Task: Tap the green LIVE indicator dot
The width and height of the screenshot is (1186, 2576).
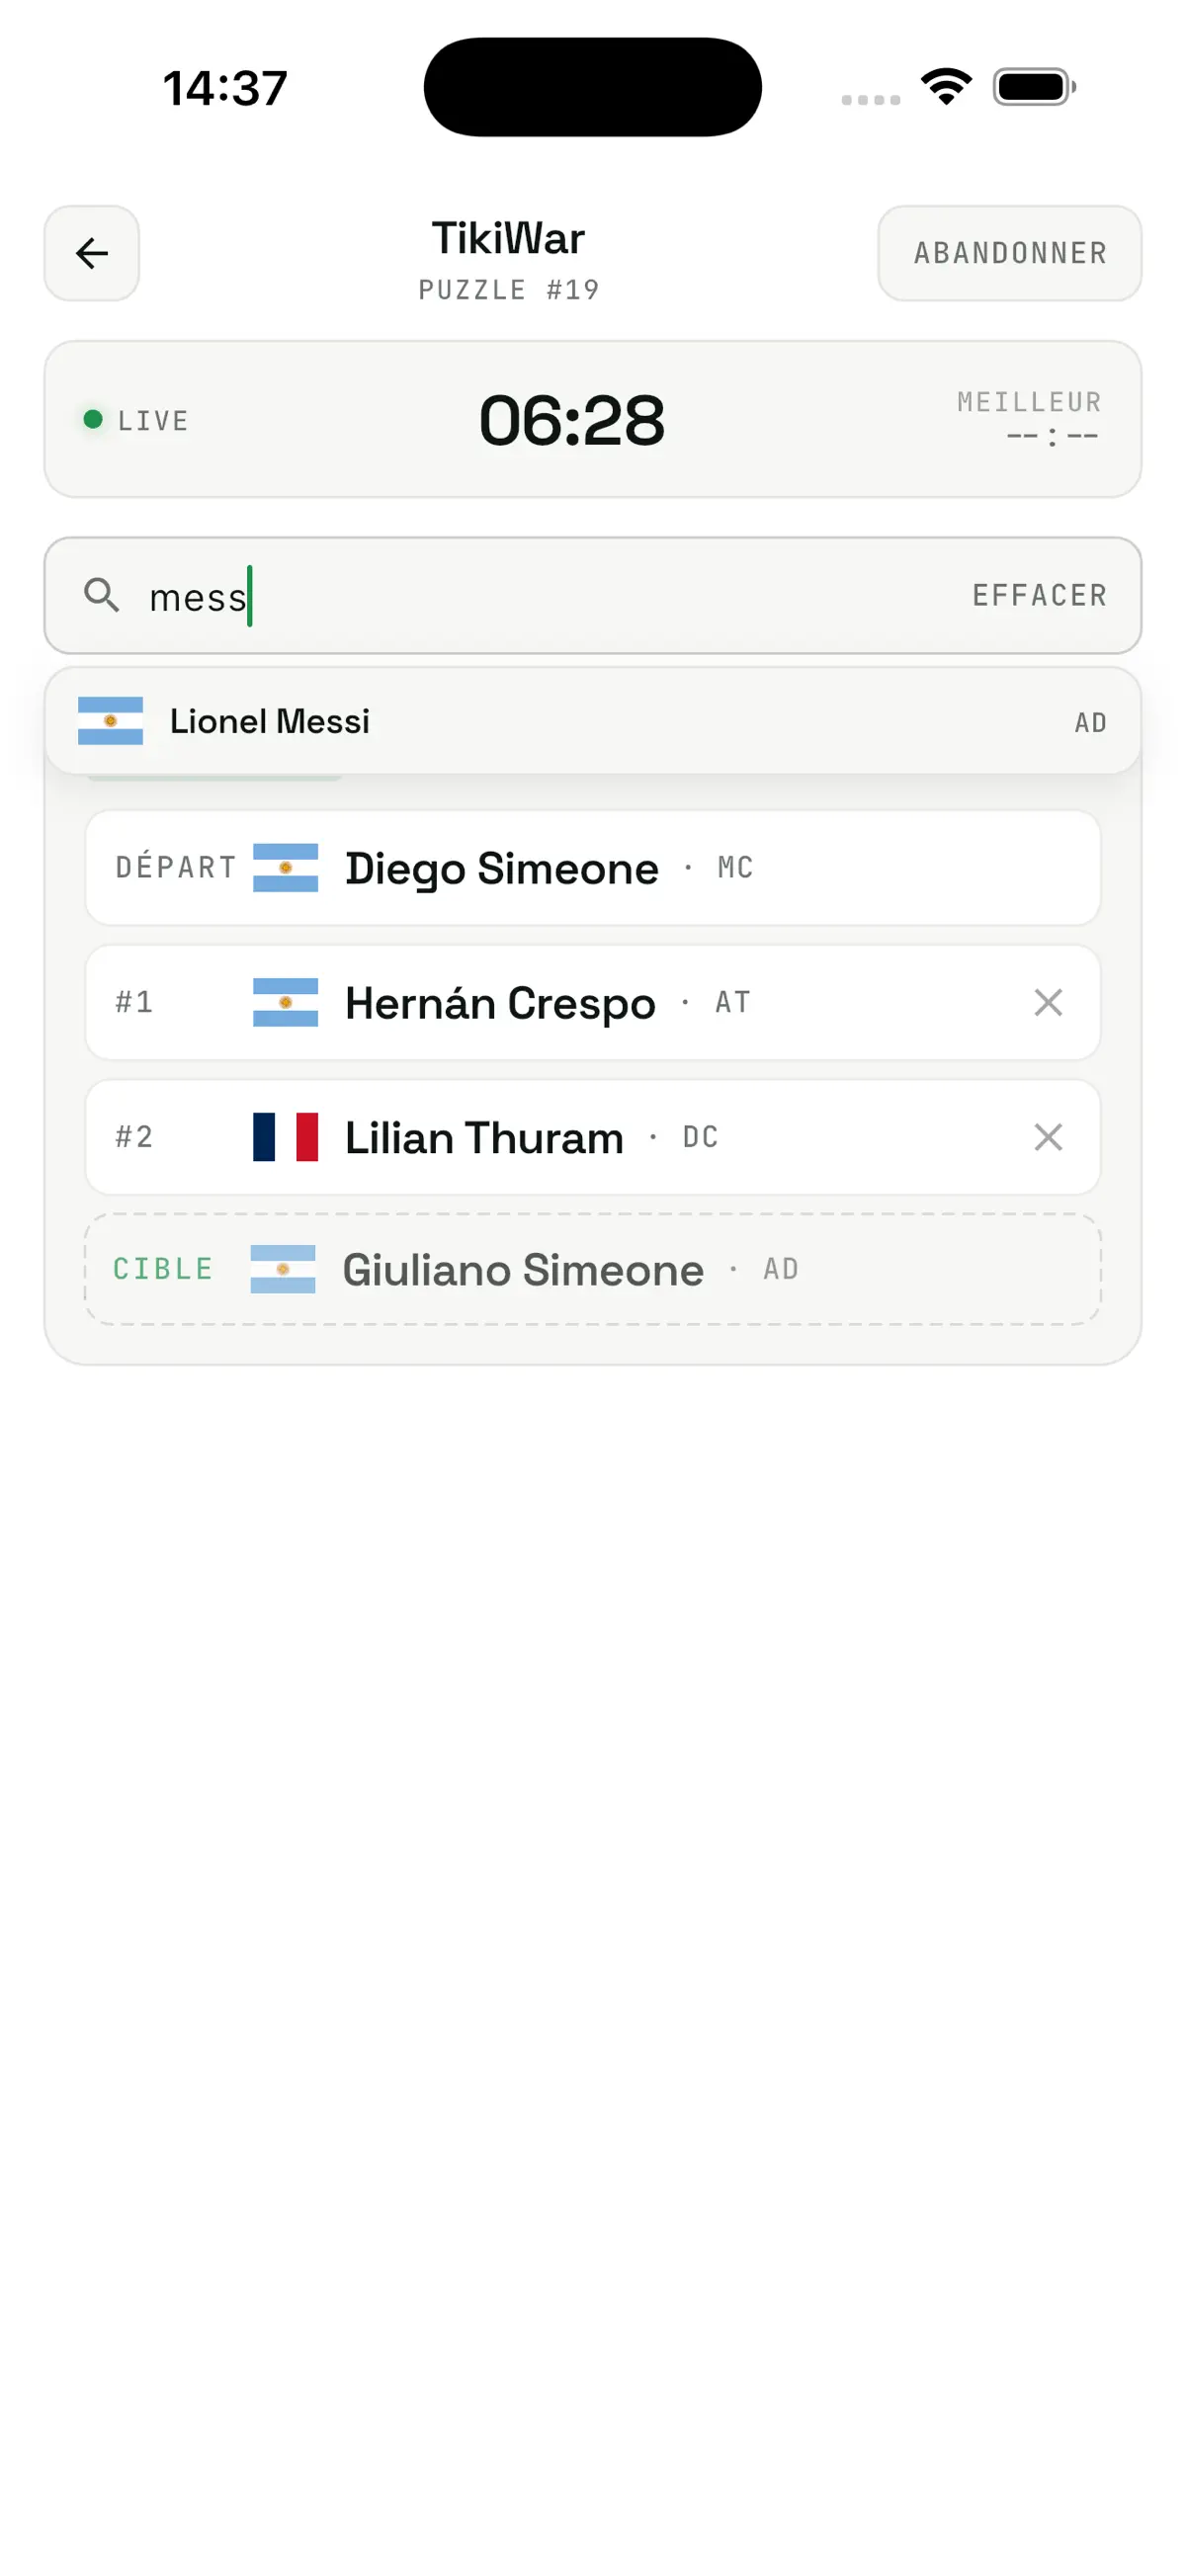Action: pos(93,419)
